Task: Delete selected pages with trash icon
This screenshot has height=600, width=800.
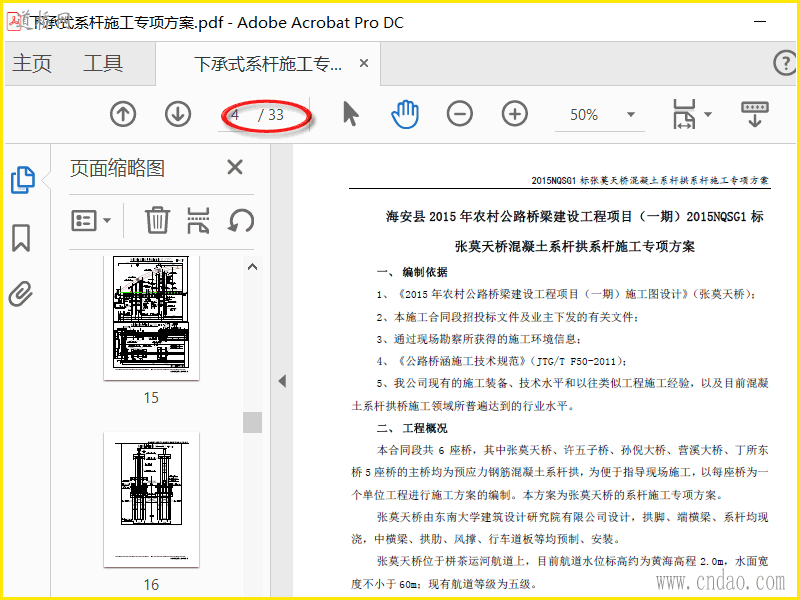Action: pos(157,220)
